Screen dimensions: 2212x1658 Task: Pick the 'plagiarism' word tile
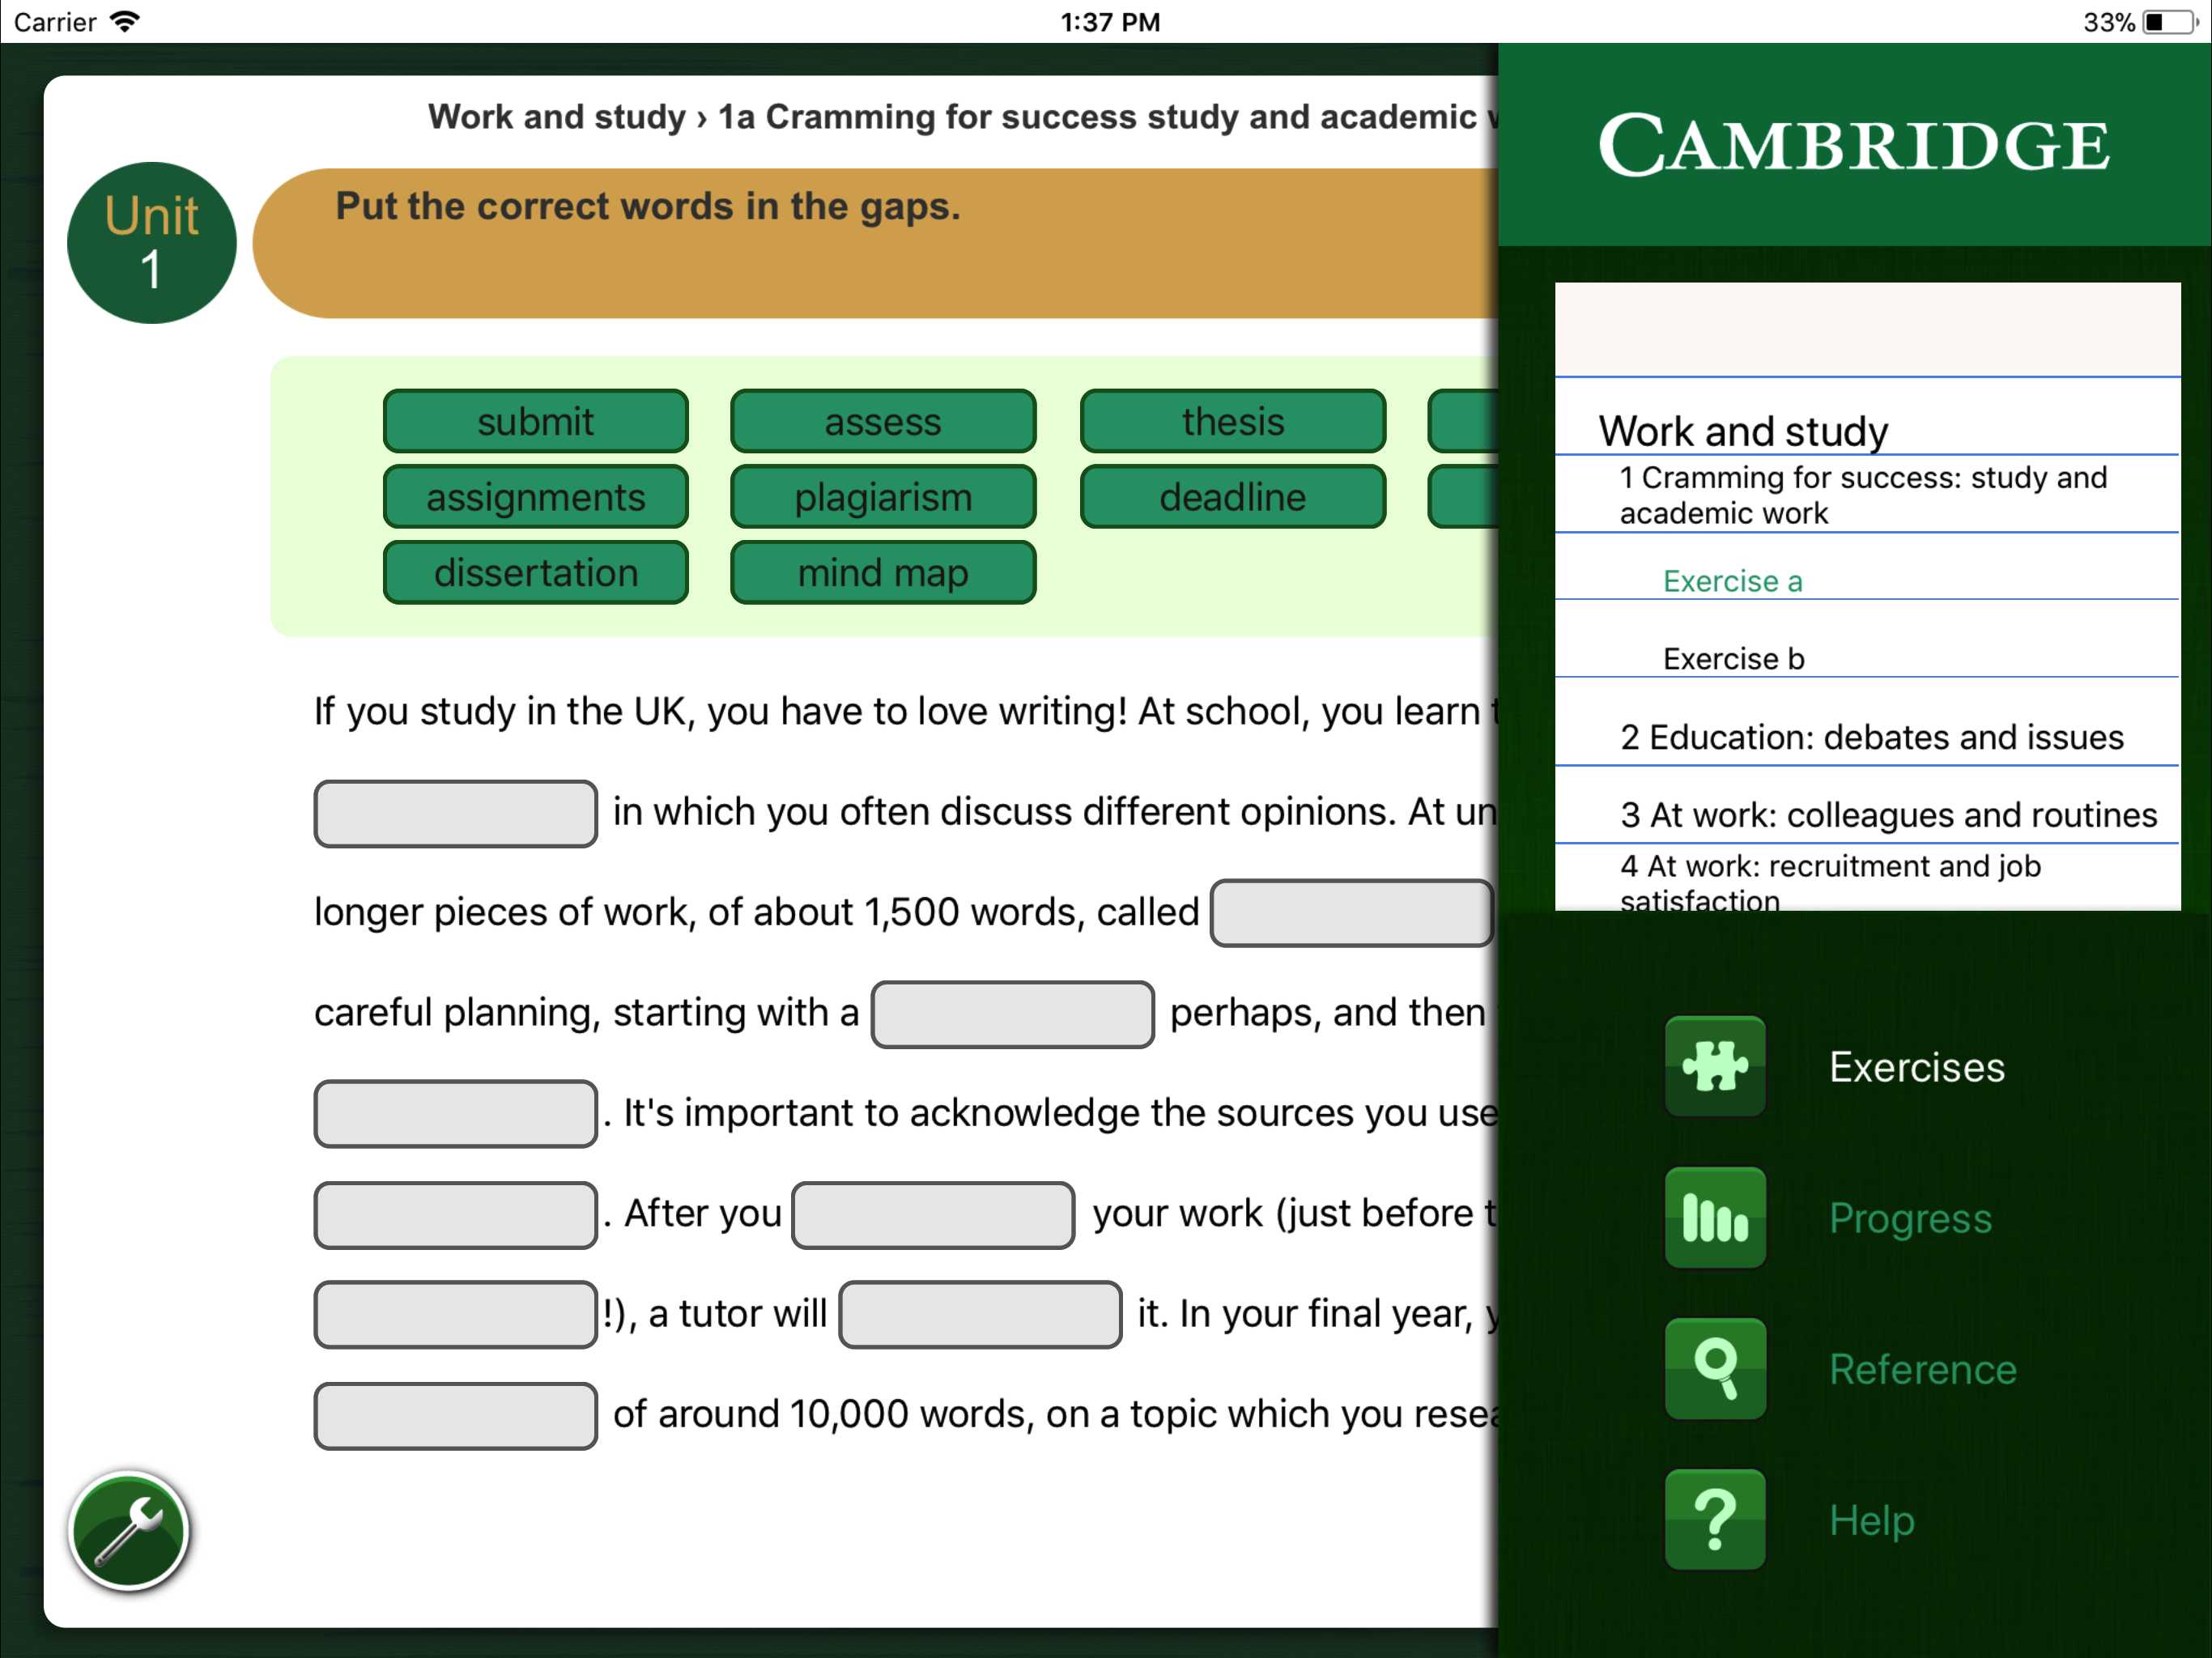click(882, 497)
